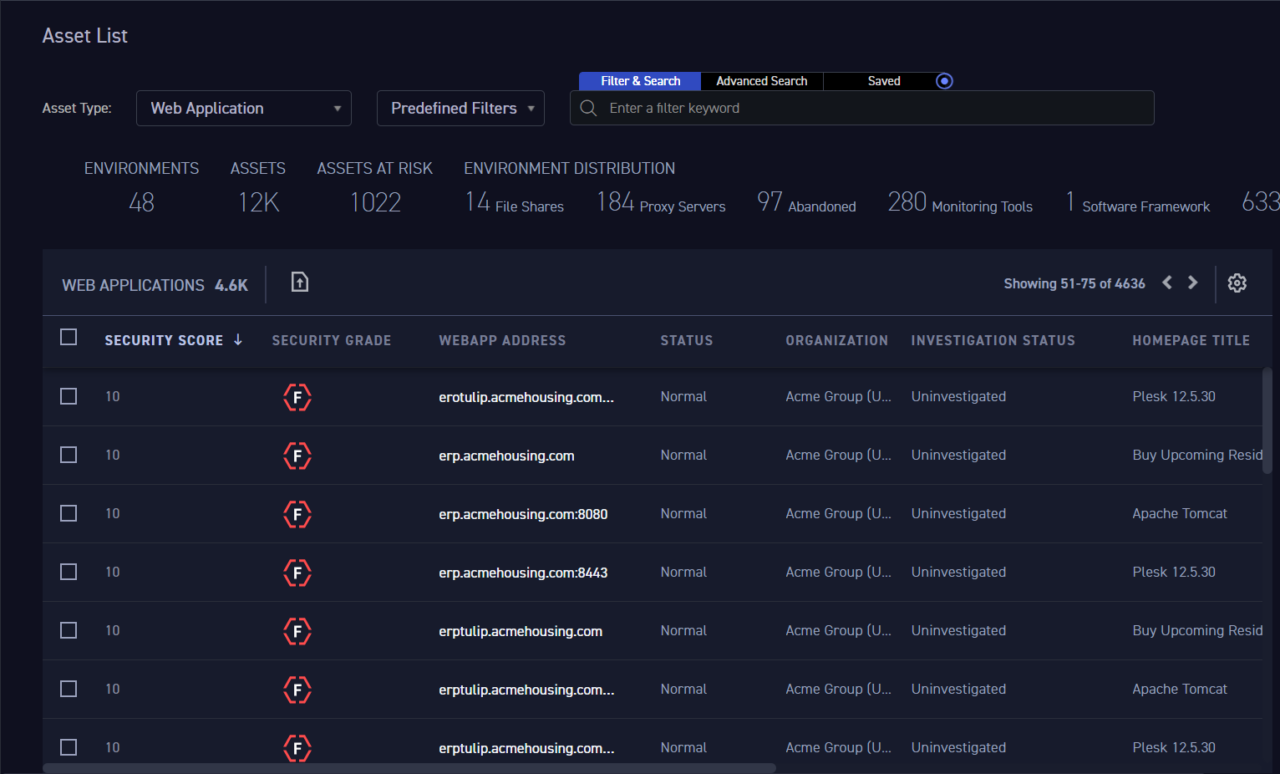Go to next page with right chevron arrow
This screenshot has height=774, width=1280.
pyautogui.click(x=1192, y=283)
